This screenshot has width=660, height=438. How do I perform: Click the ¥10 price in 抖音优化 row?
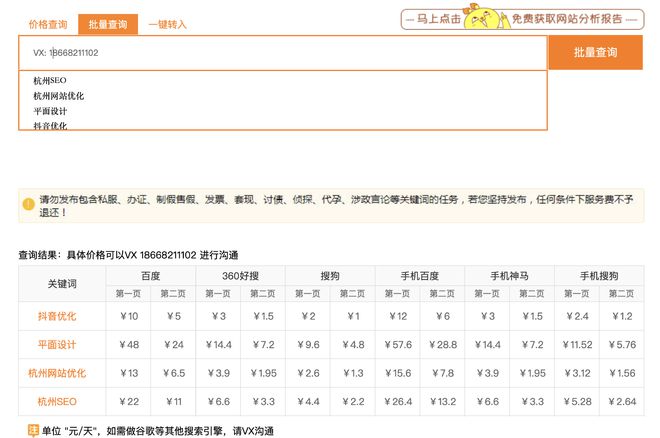[x=129, y=316]
